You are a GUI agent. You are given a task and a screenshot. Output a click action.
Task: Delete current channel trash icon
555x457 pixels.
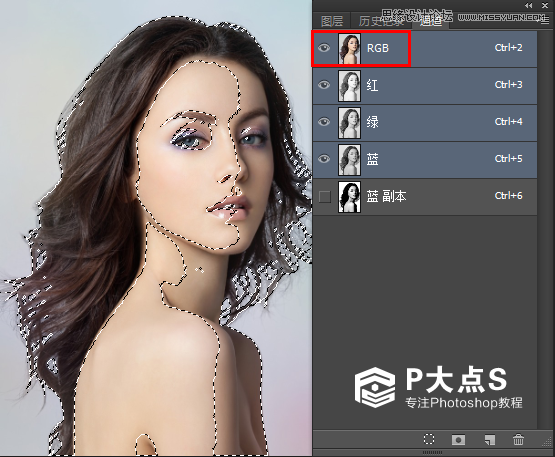519,439
